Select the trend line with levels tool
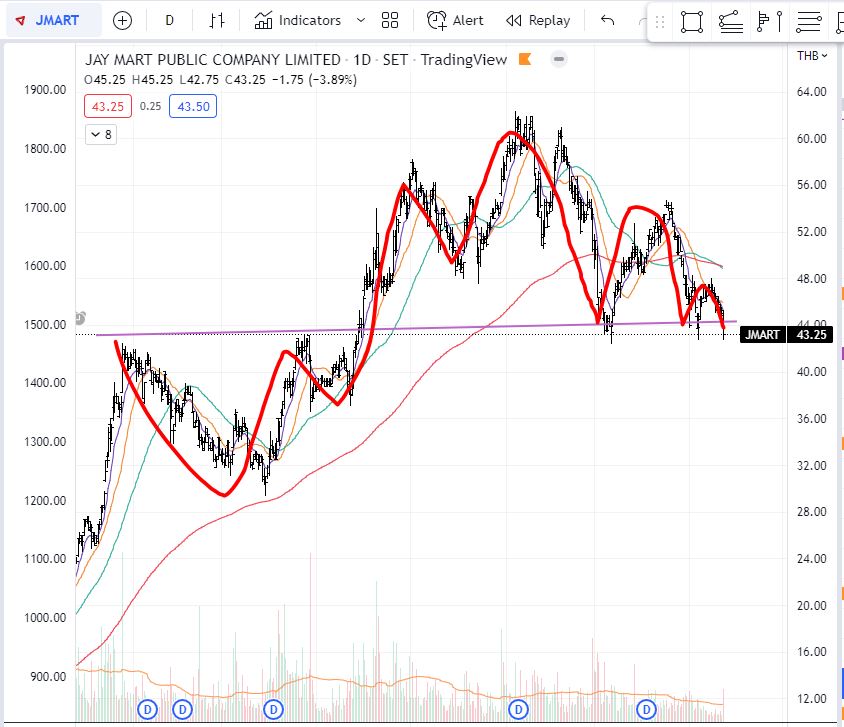Viewport: 844px width, 727px height. point(731,22)
